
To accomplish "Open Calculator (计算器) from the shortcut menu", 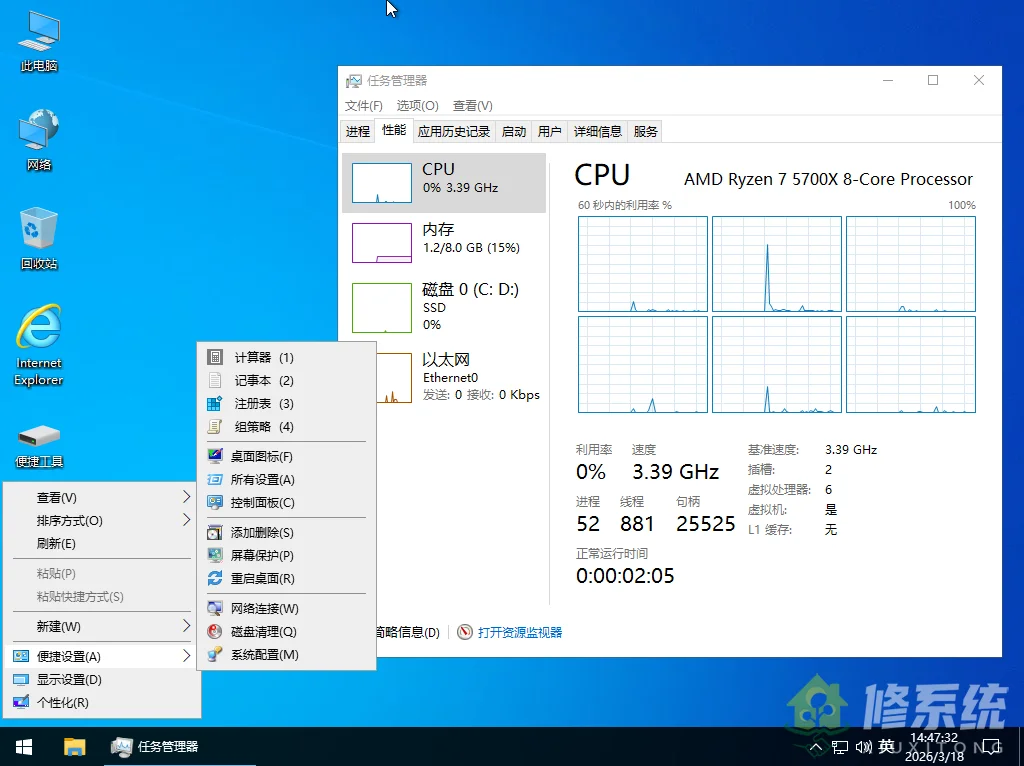I will point(252,357).
